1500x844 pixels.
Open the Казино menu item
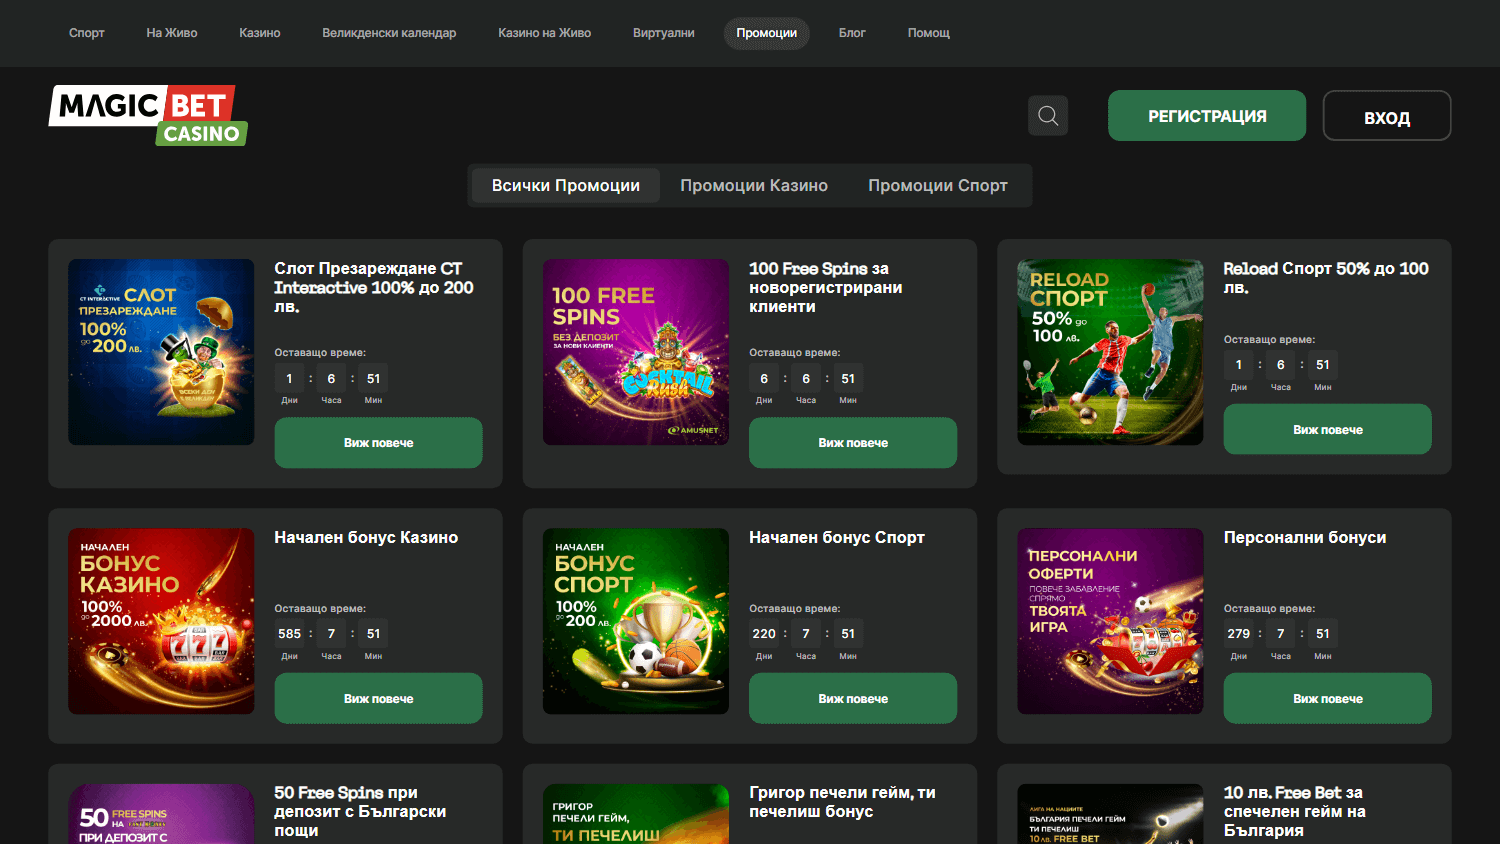[x=260, y=33]
